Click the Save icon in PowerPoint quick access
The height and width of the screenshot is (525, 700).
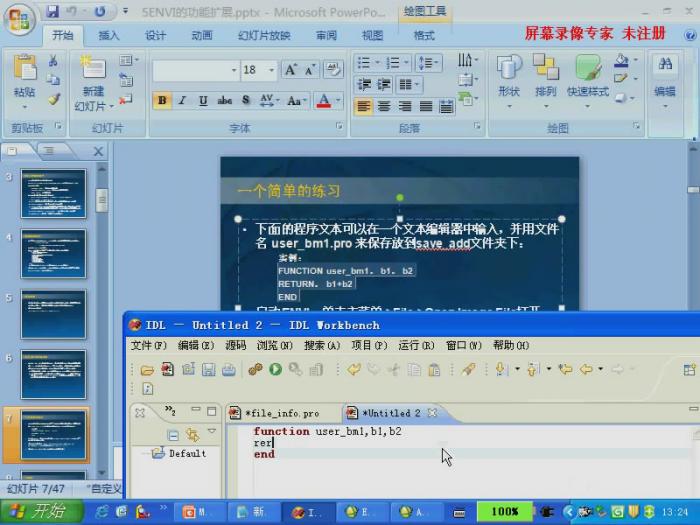coord(51,12)
